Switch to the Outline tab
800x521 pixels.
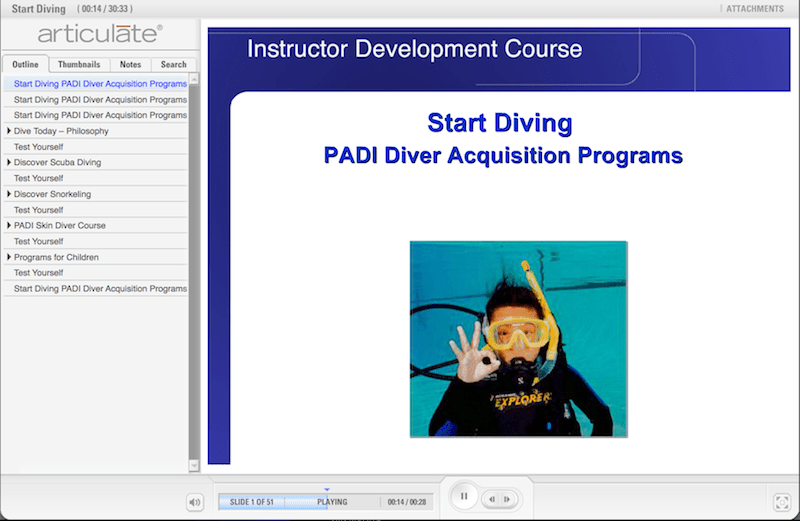pyautogui.click(x=26, y=64)
